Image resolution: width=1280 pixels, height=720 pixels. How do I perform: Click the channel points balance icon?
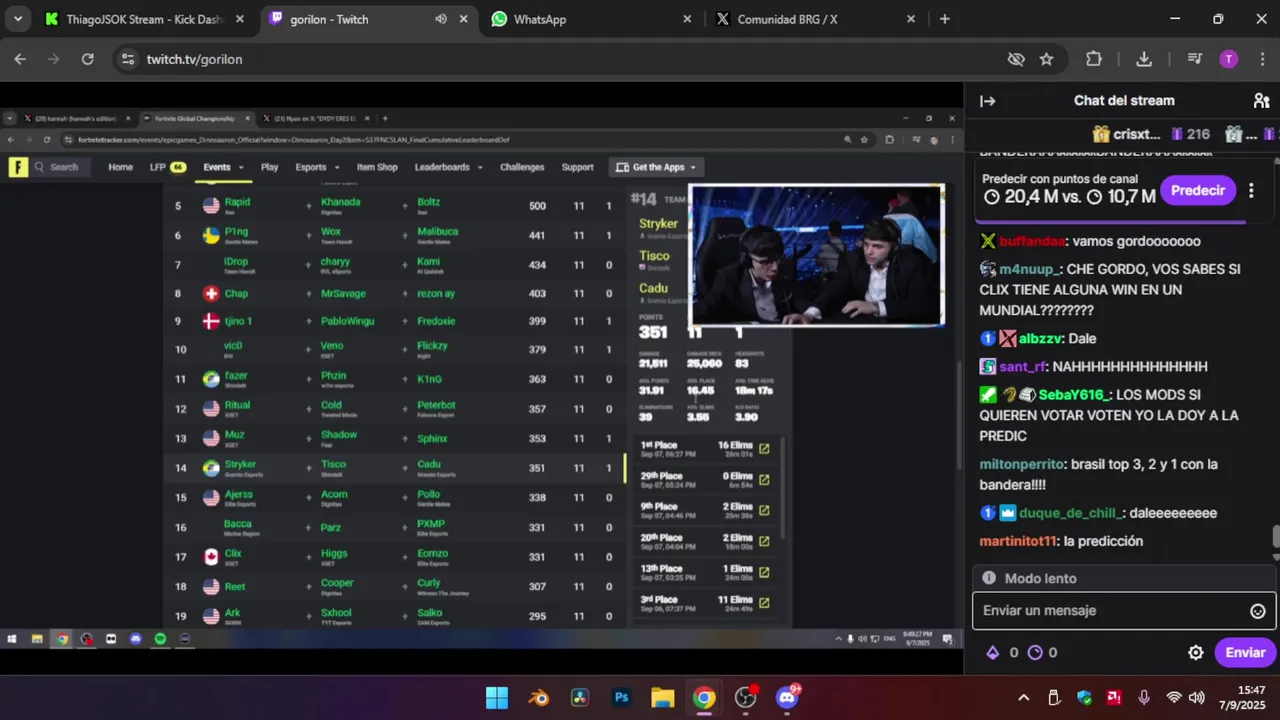click(1035, 653)
